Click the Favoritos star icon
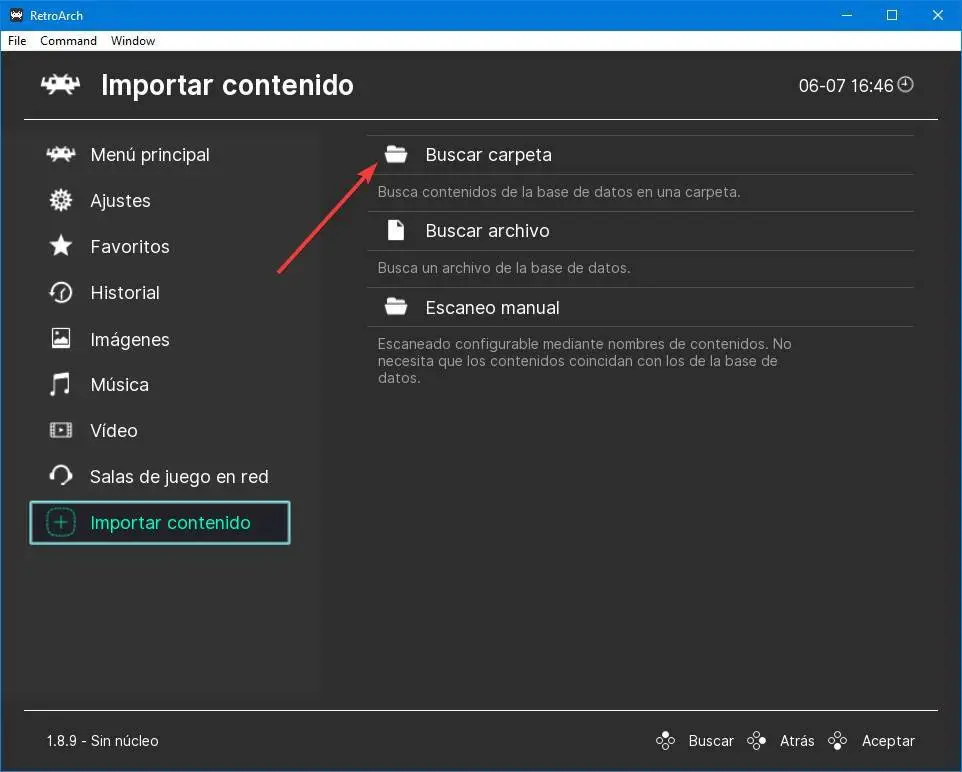962x772 pixels. tap(61, 246)
